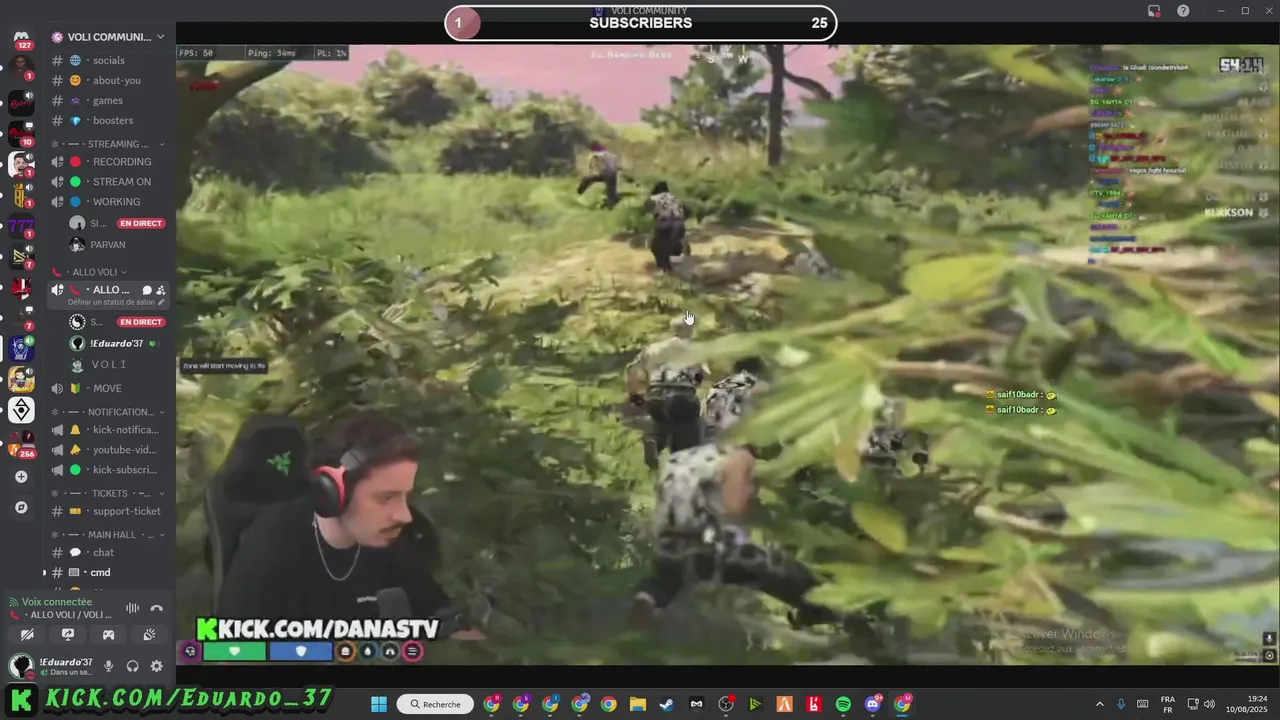The image size is (1280, 720).
Task: Open the soundboard icon
Action: tap(149, 634)
